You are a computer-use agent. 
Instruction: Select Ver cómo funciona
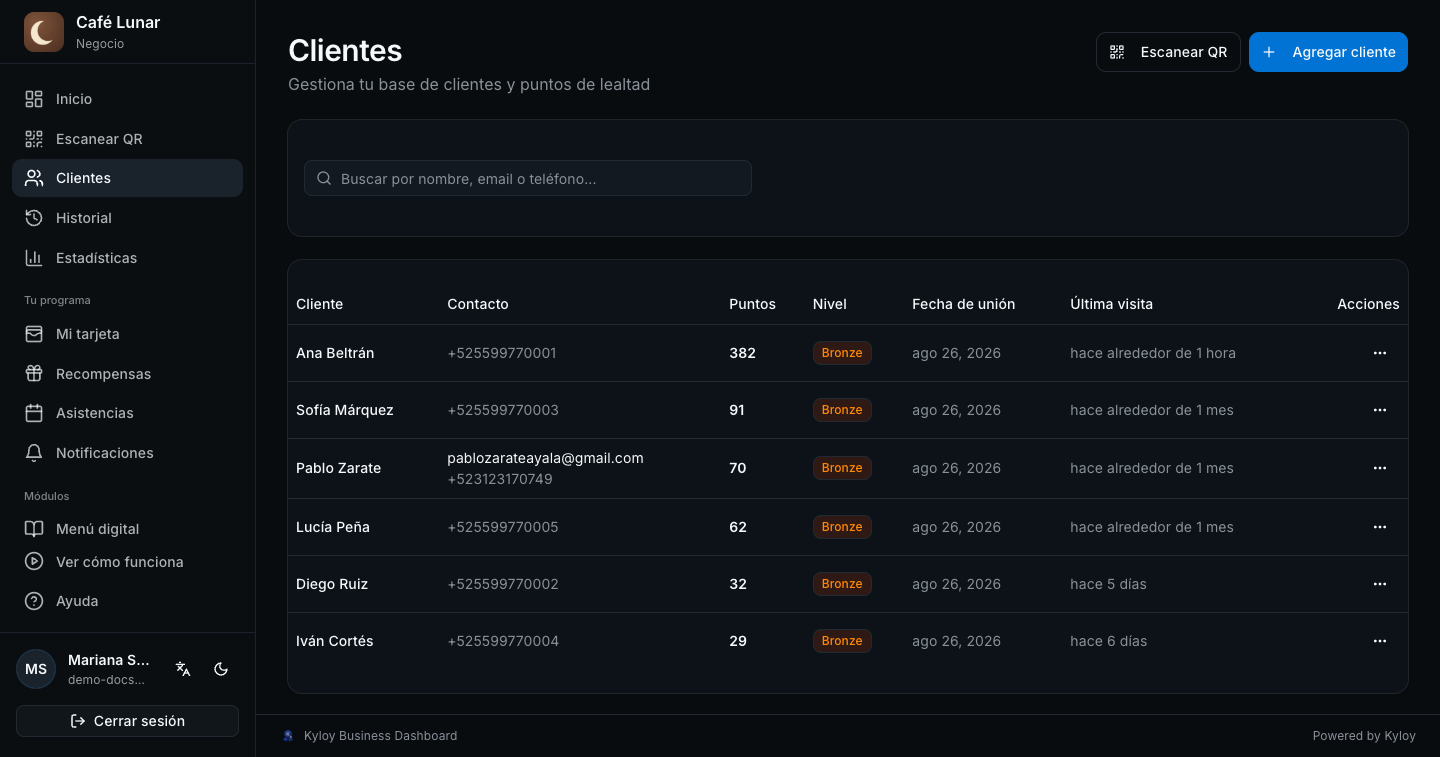coord(127,562)
